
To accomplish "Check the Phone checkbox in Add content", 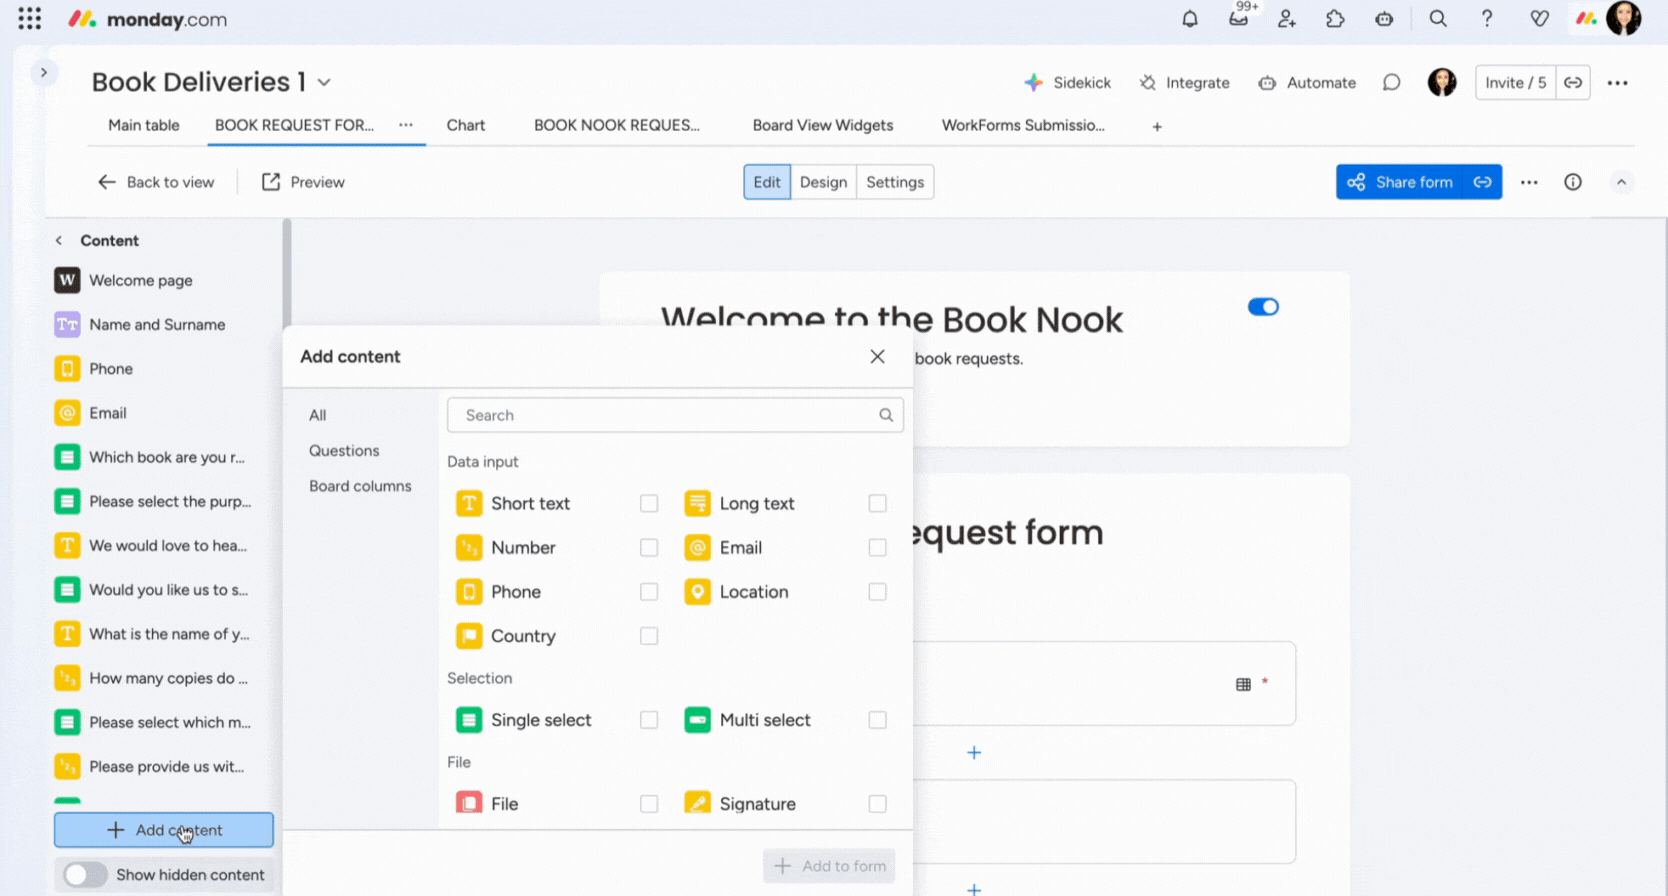I will 649,592.
